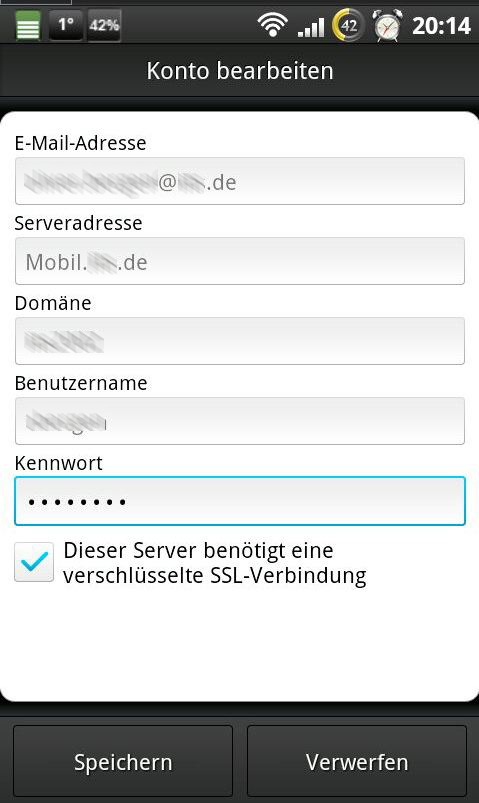The height and width of the screenshot is (803, 479).
Task: Tap the Kennwort field label
Action: [x=58, y=463]
